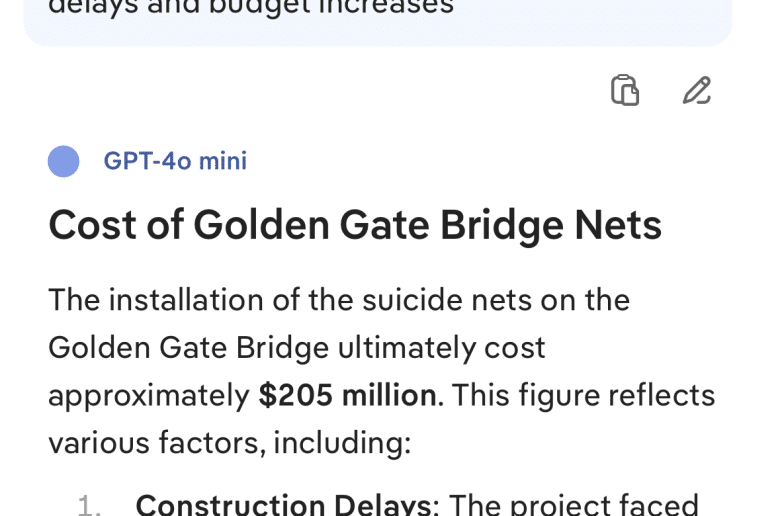780x516 pixels.
Task: Click the word 'approximately' in the response
Action: click(149, 396)
